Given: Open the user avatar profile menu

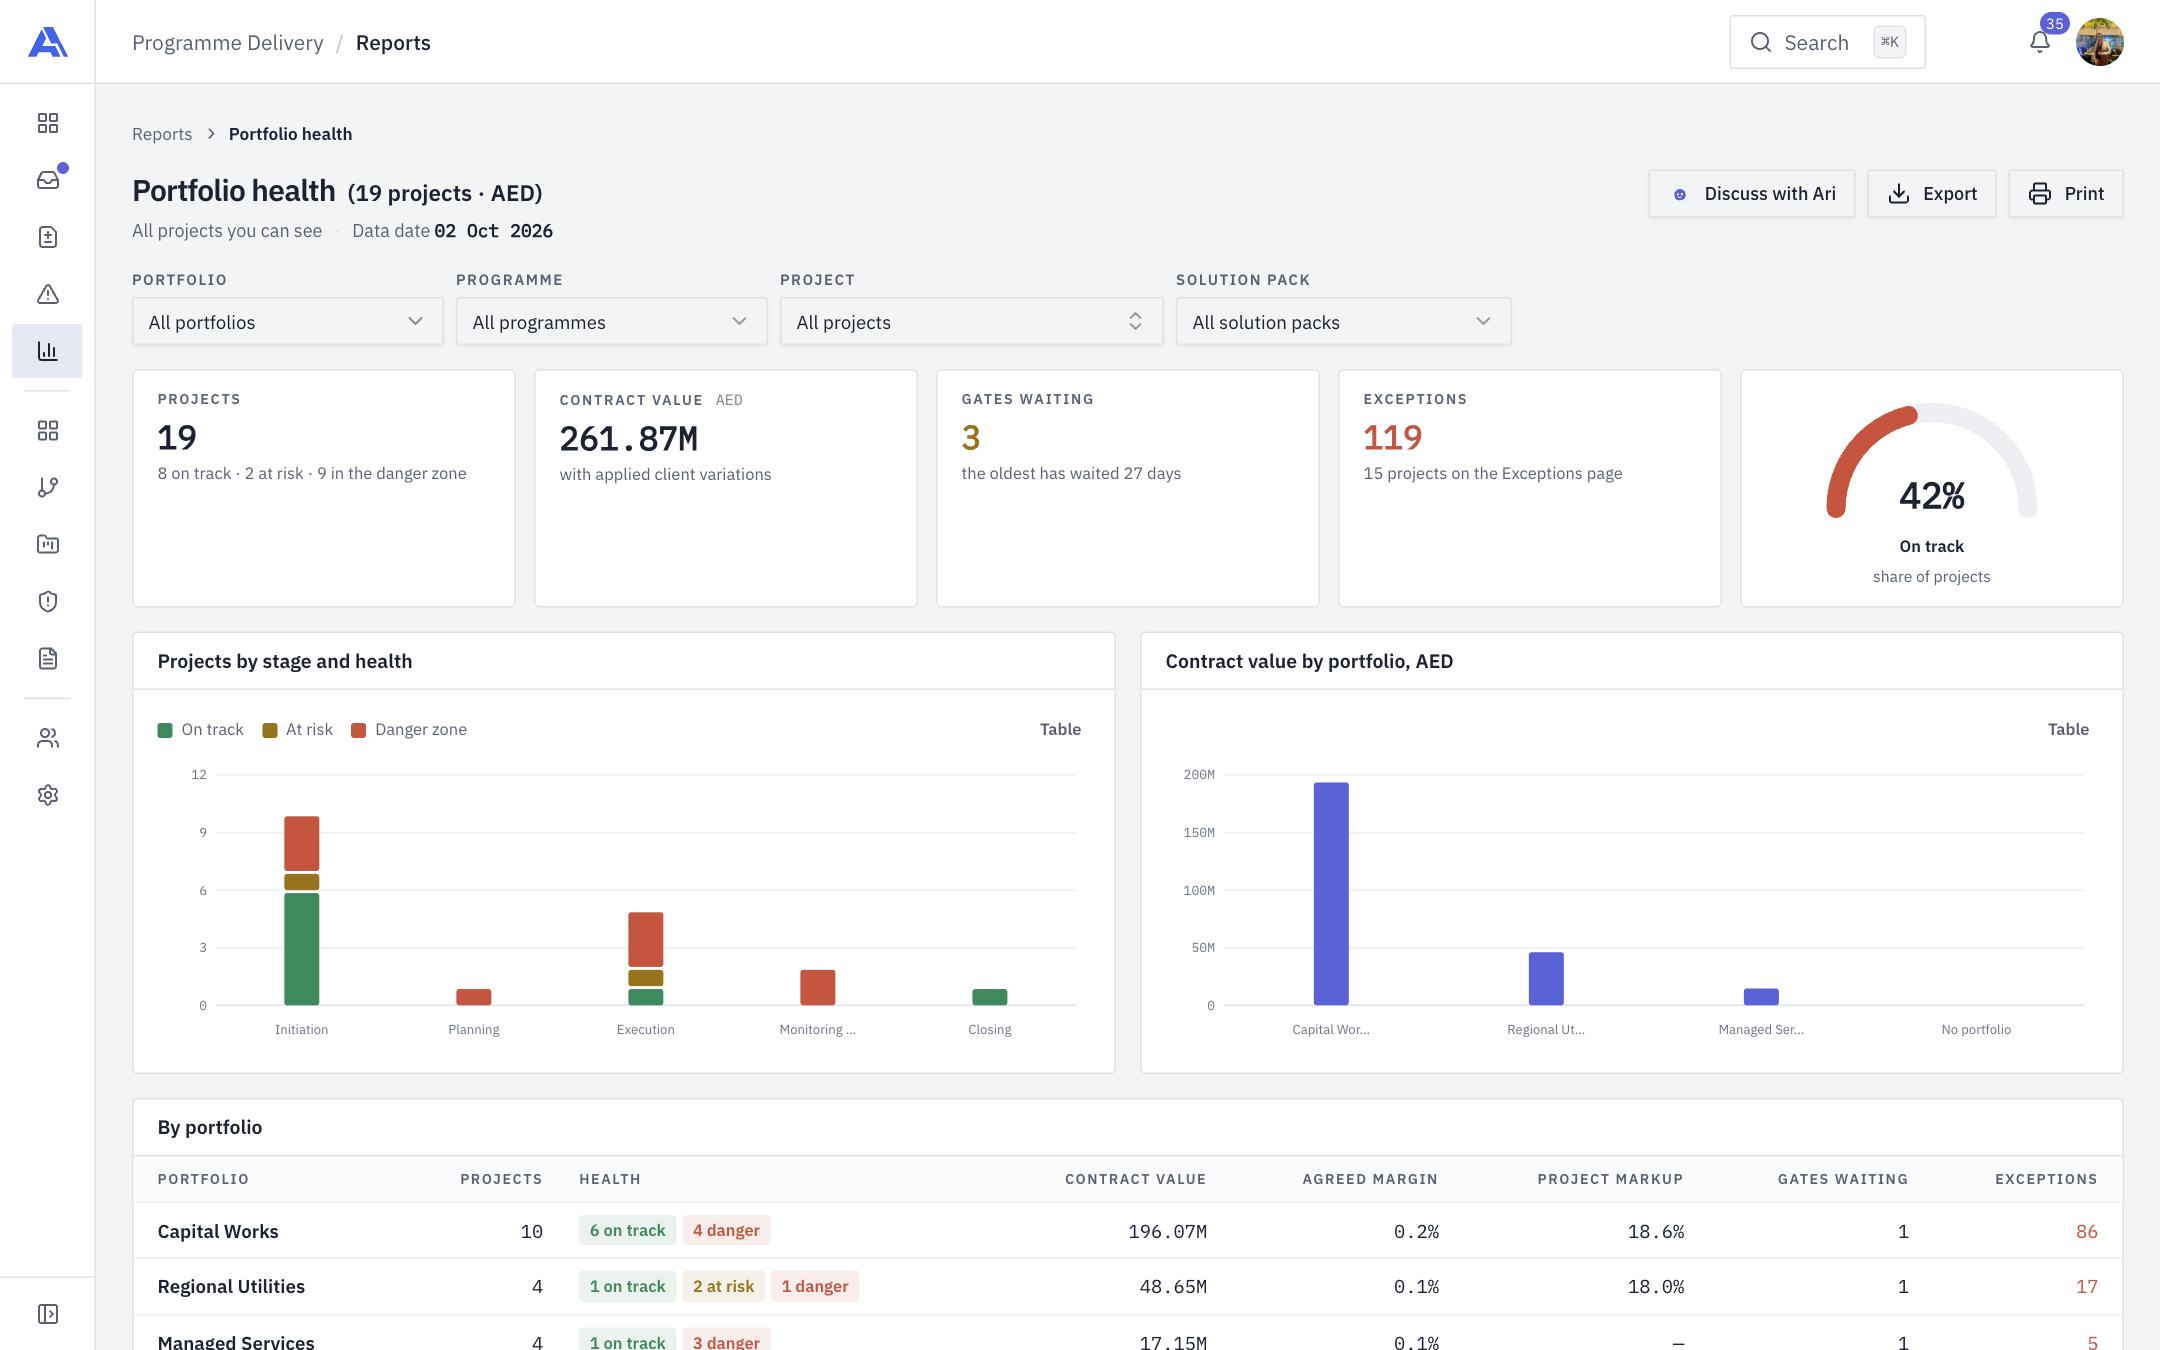Looking at the screenshot, I should pos(2099,42).
